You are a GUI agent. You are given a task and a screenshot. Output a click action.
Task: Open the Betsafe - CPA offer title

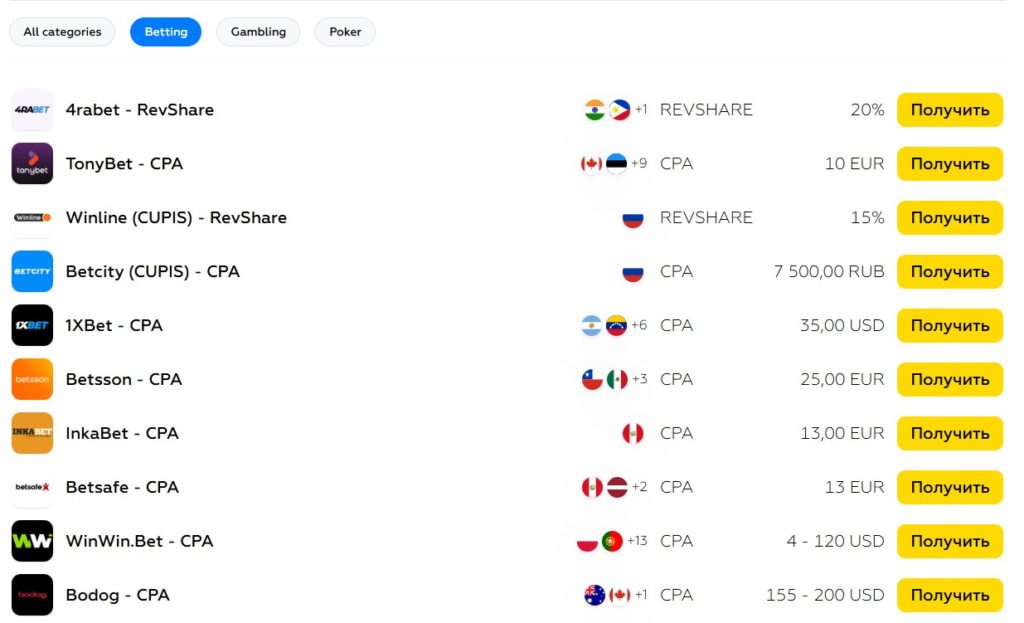(x=122, y=488)
